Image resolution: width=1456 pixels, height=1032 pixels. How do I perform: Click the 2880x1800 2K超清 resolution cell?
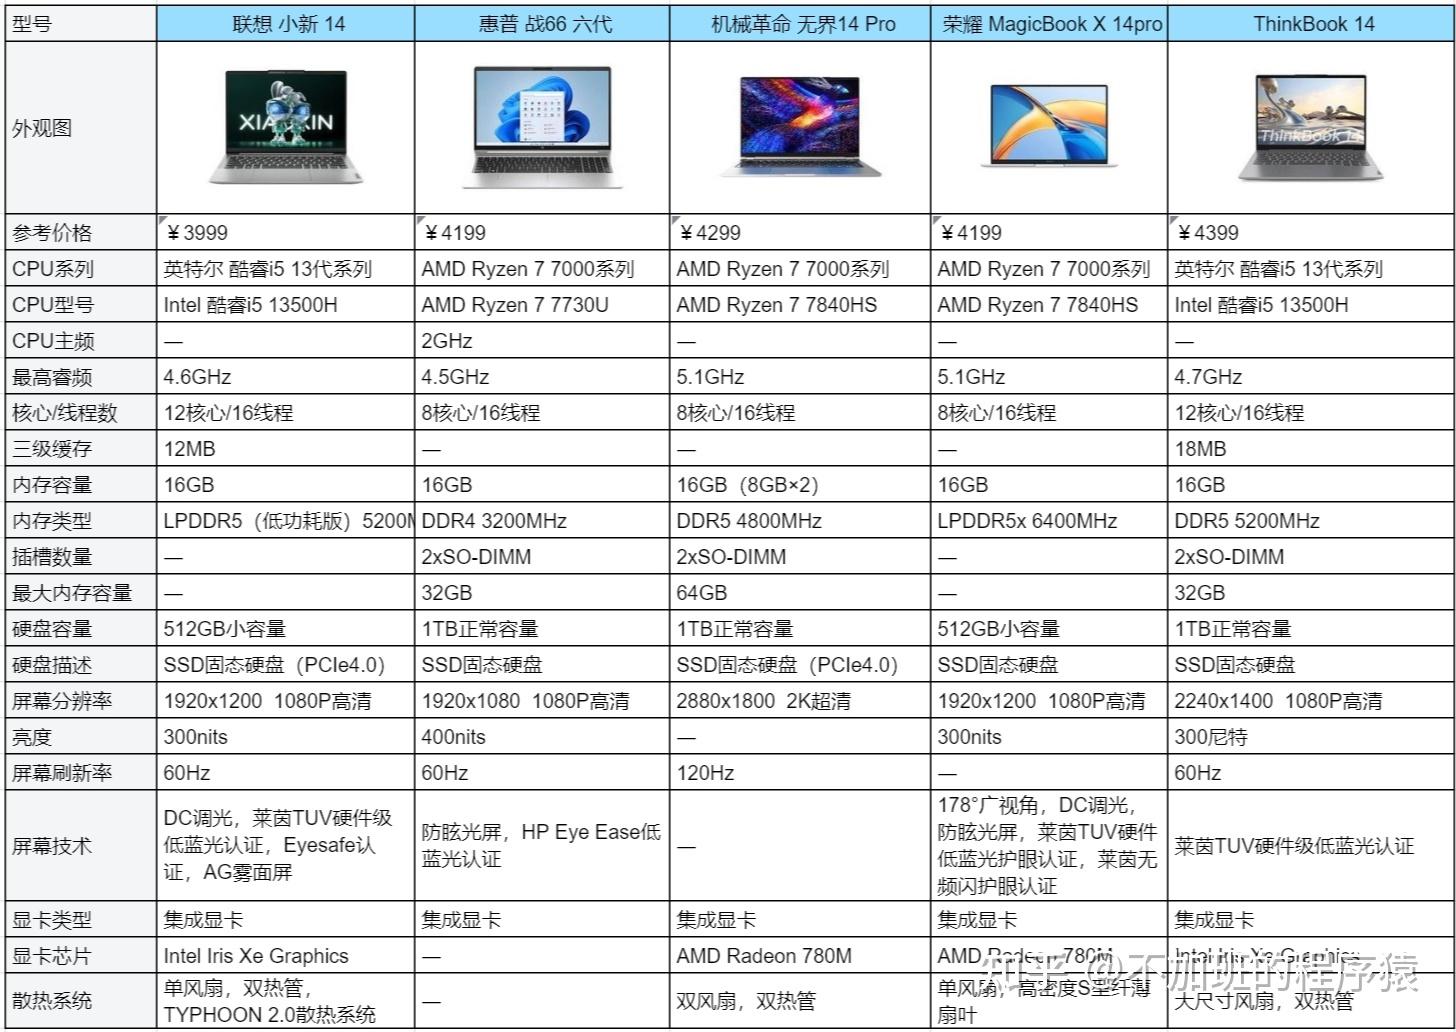point(801,701)
